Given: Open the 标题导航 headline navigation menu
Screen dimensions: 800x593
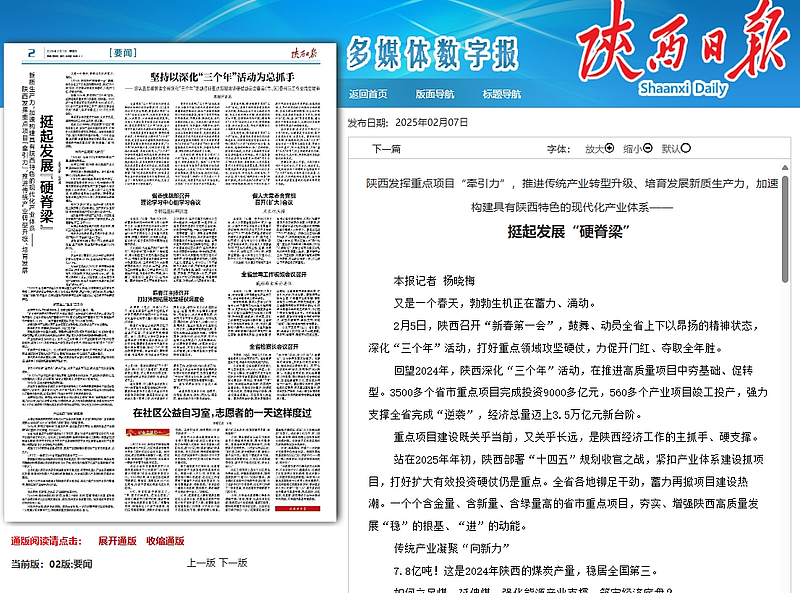Looking at the screenshot, I should tap(501, 95).
